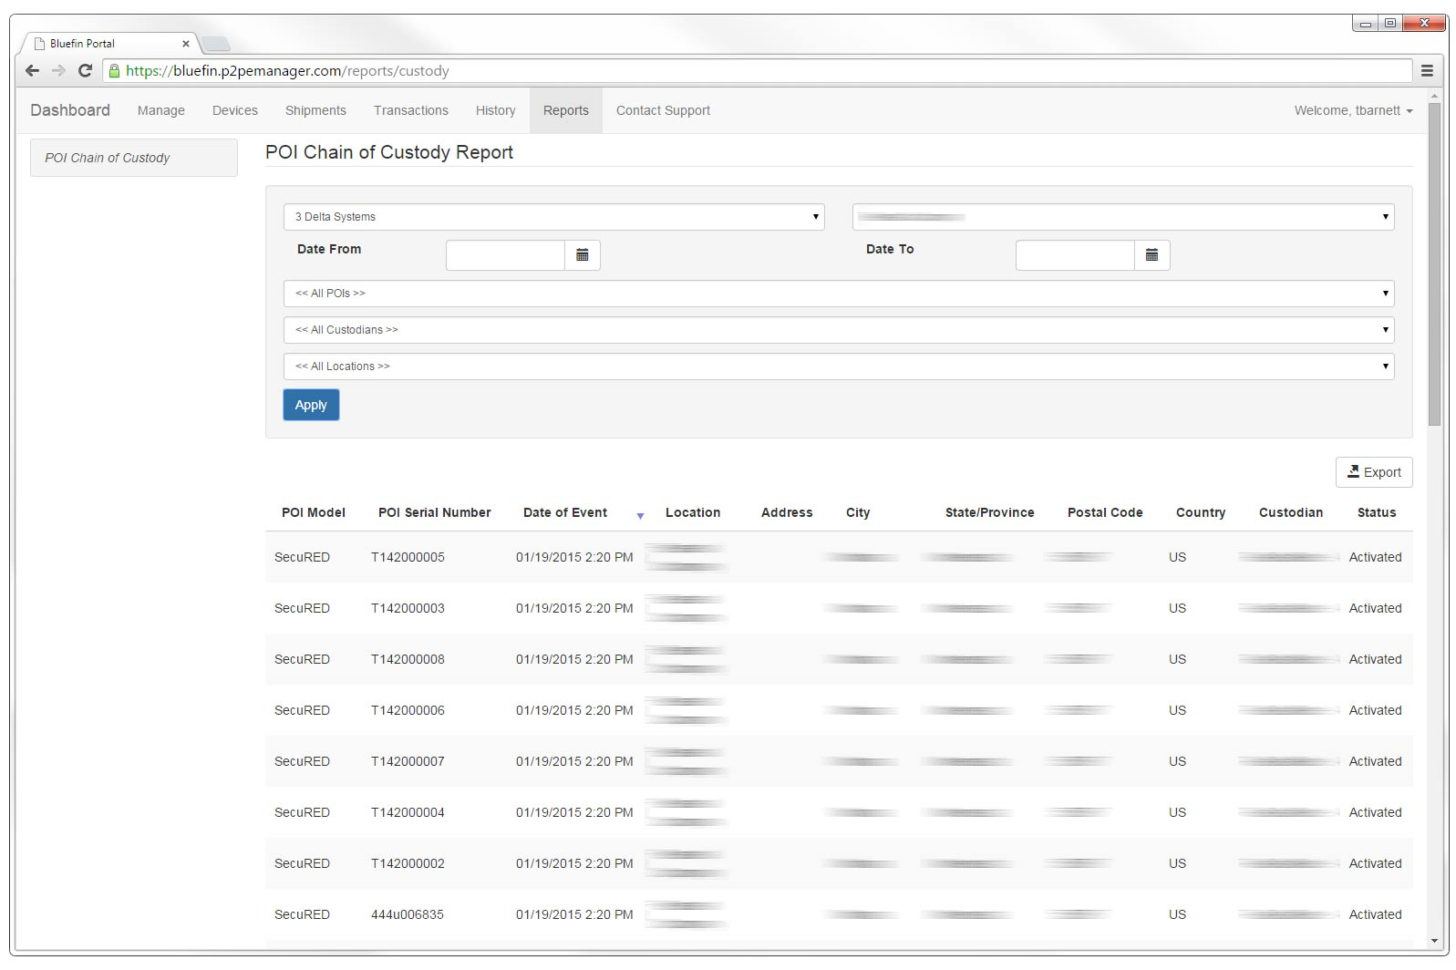Viewport: 1456px width, 970px height.
Task: Switch to the Transactions tab
Action: pyautogui.click(x=409, y=110)
